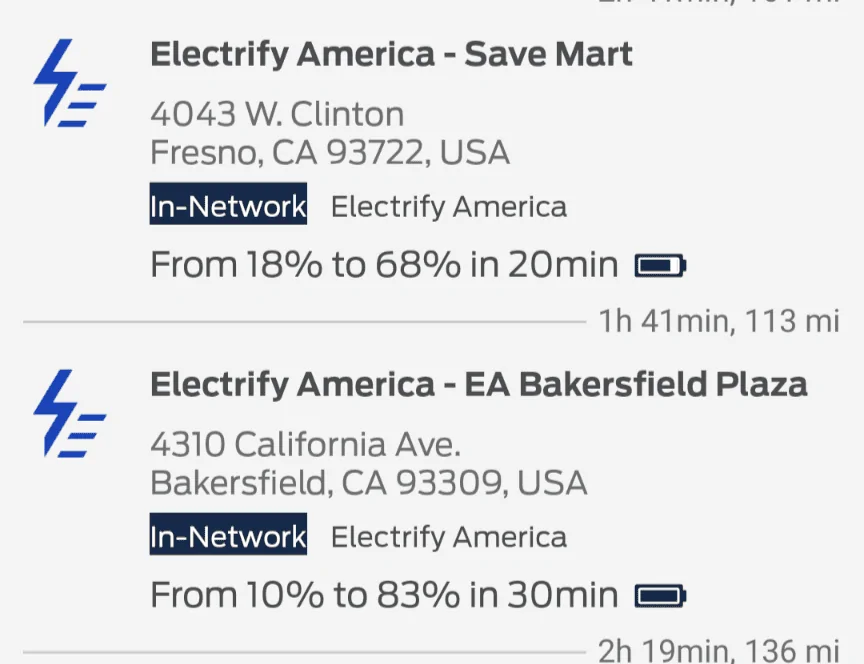Viewport: 864px width, 664px height.
Task: Tap "From 10% to 83% in 30min" charge estimate
Action: 384,596
